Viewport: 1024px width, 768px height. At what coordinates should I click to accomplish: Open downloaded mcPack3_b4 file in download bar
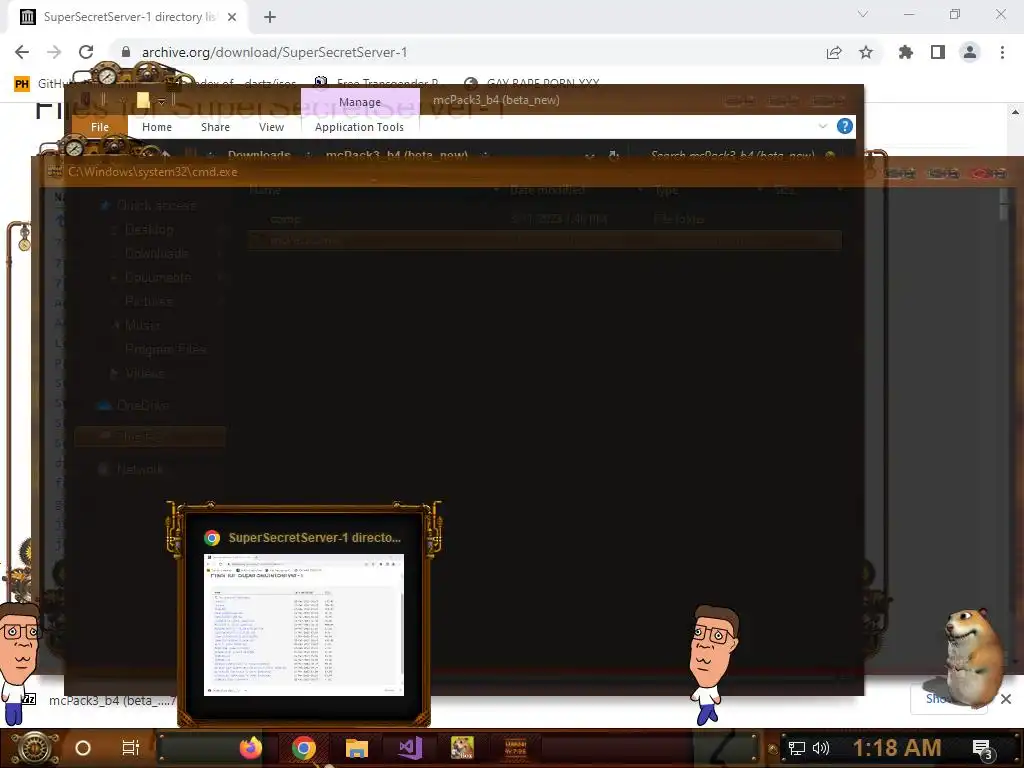pos(98,700)
